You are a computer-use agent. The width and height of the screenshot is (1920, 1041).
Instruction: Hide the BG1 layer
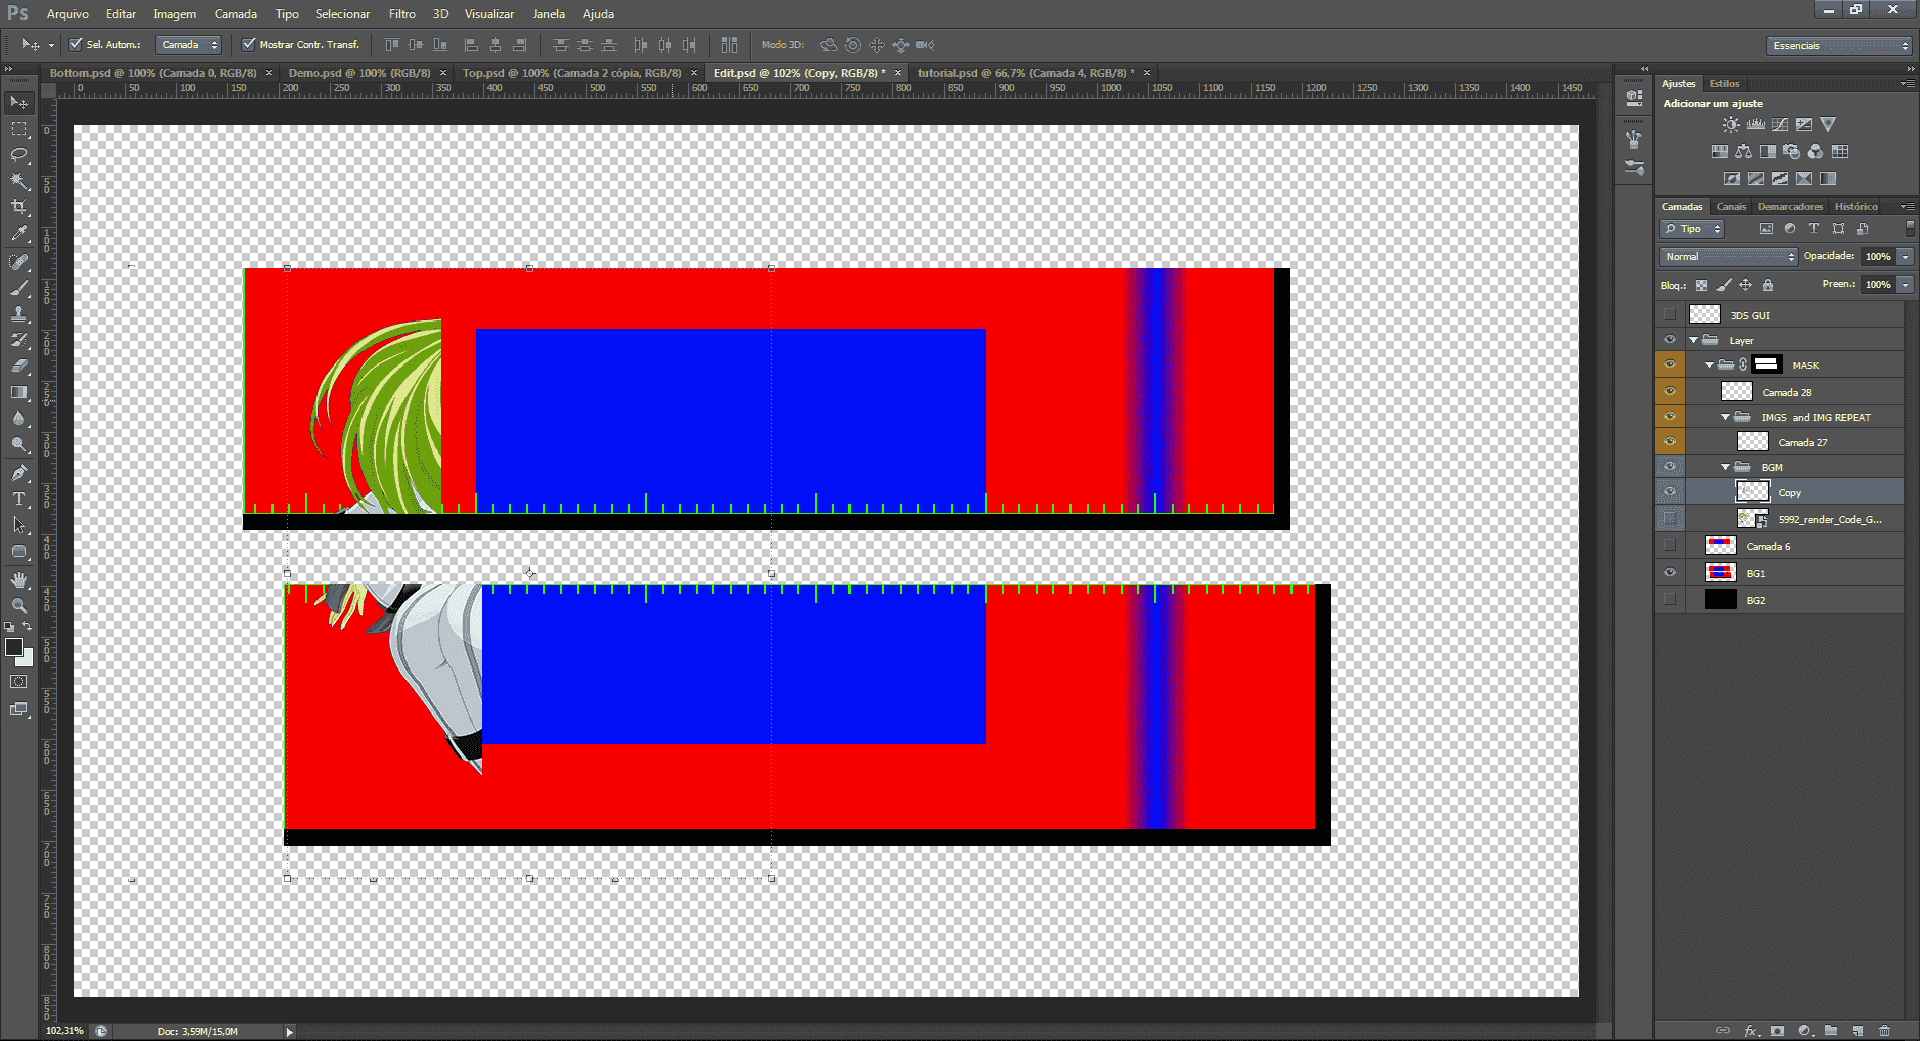(x=1670, y=573)
